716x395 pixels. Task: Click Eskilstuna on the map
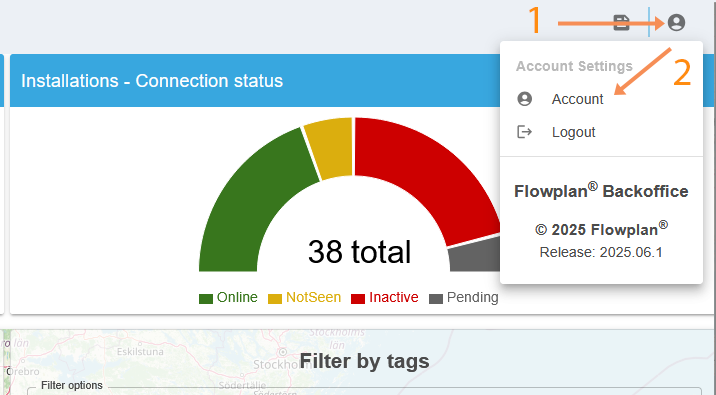coord(140,352)
